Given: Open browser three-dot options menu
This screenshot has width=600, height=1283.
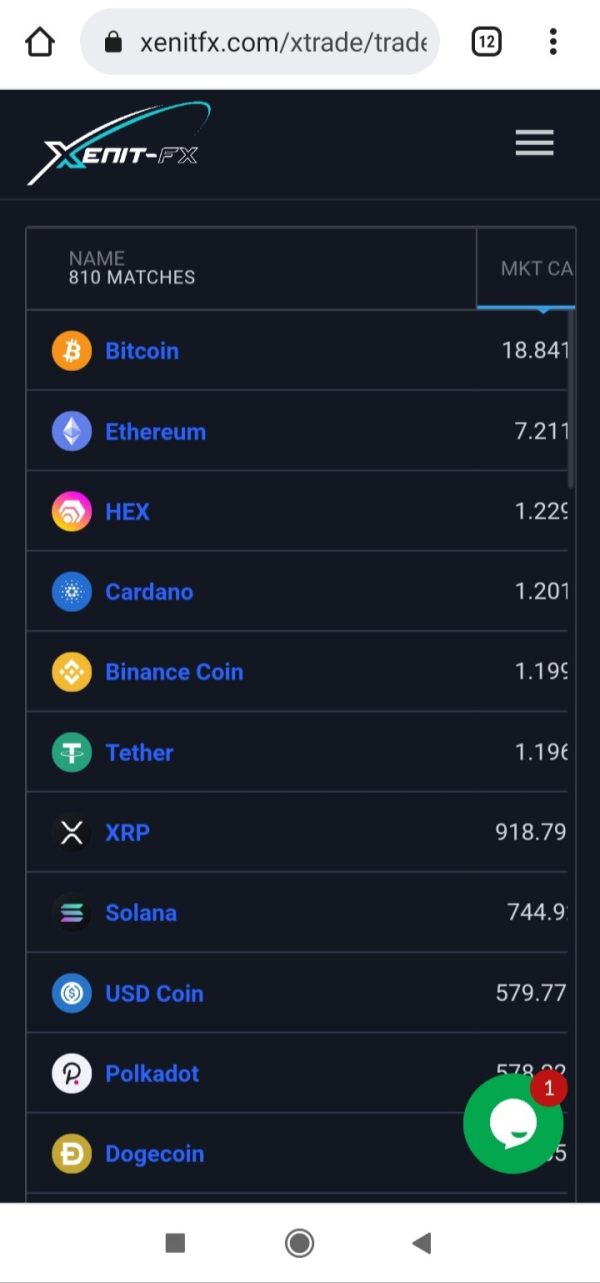Looking at the screenshot, I should point(553,42).
